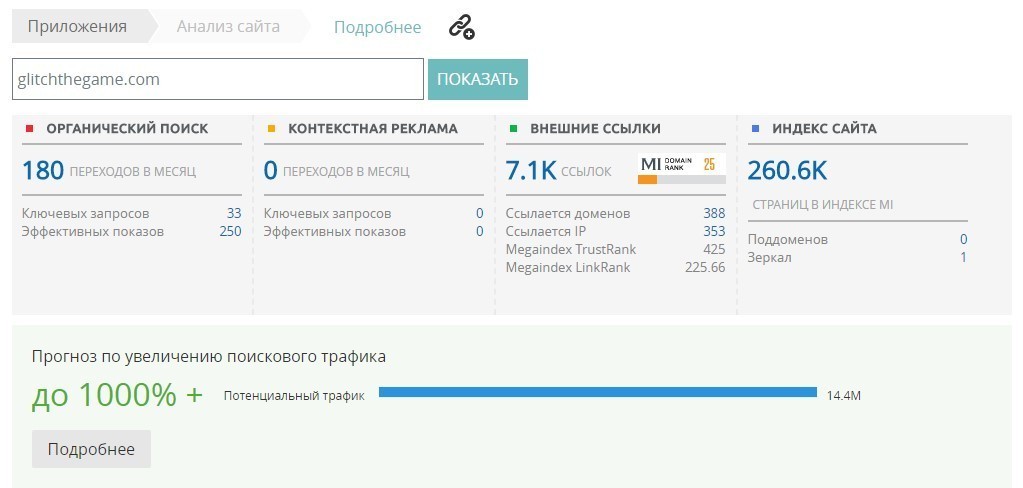Click the MI Domain Rank 25 badge
The width and height of the screenshot is (1023, 488).
point(682,169)
